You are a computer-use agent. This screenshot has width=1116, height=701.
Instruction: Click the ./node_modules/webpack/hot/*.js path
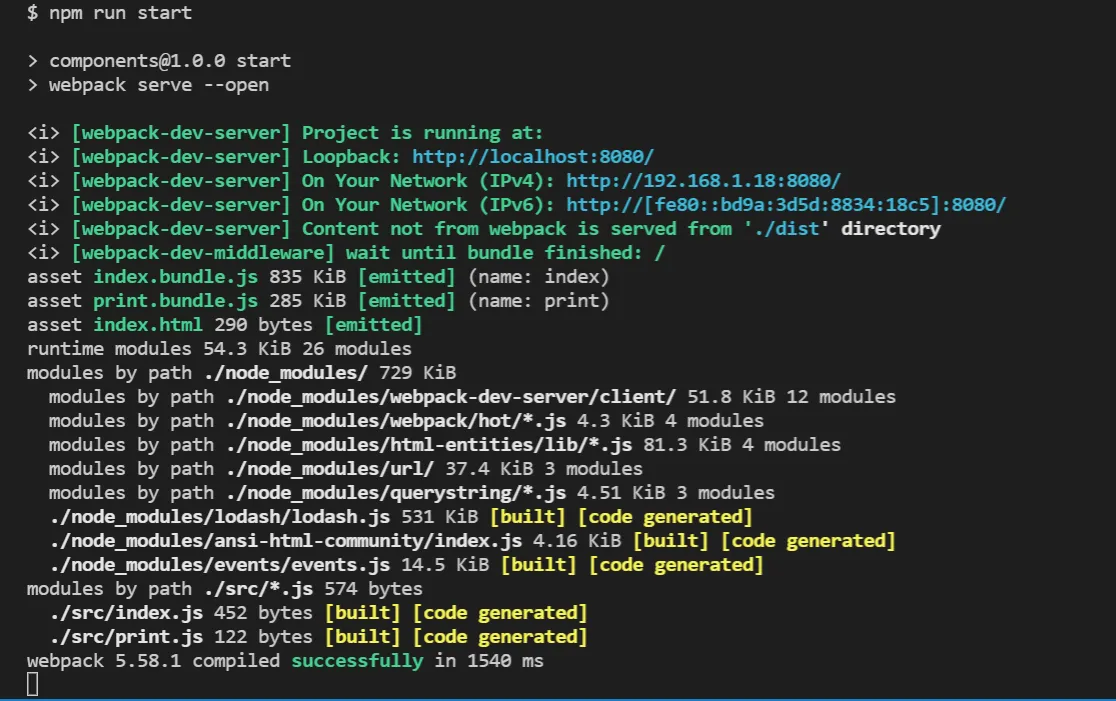click(396, 421)
